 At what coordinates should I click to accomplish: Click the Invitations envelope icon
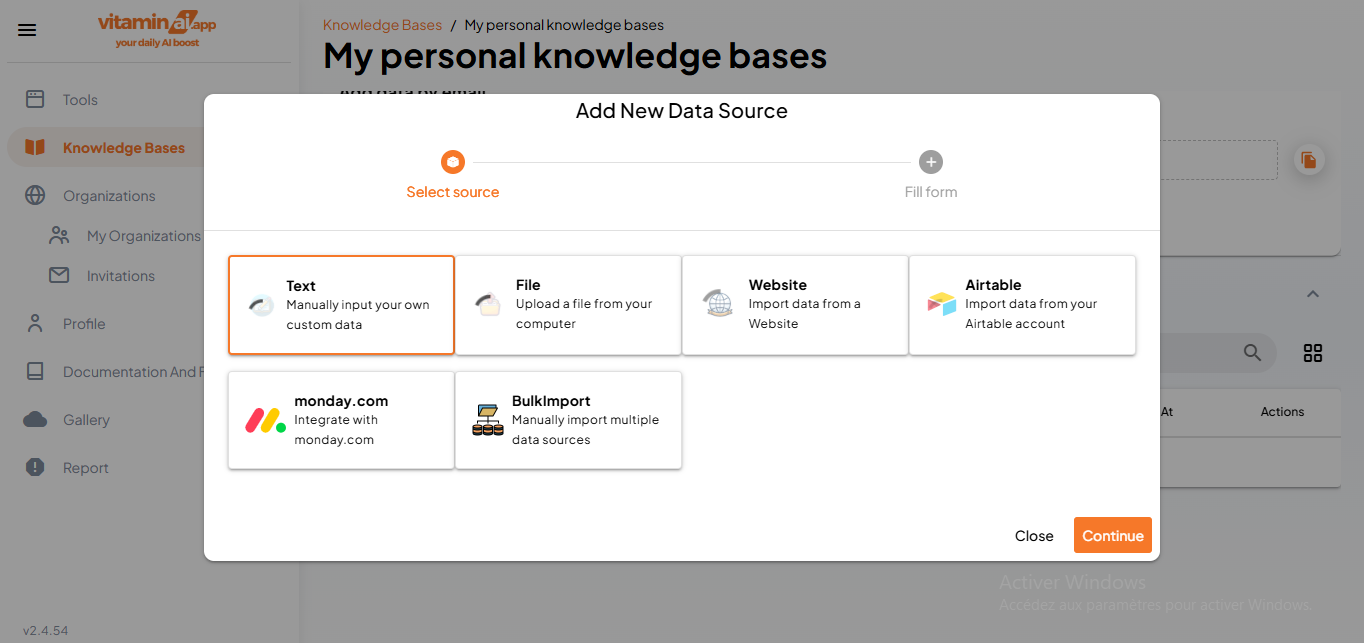(x=58, y=275)
